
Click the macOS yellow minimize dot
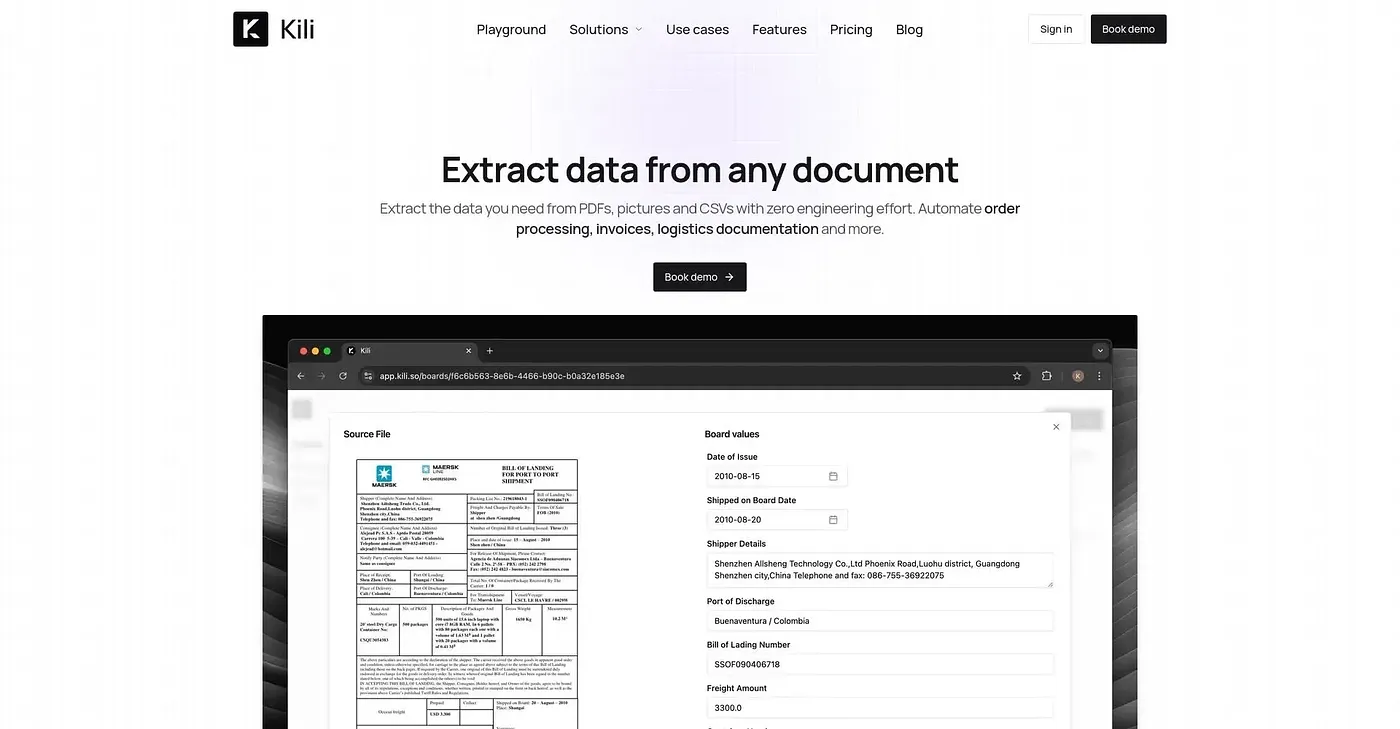[315, 351]
